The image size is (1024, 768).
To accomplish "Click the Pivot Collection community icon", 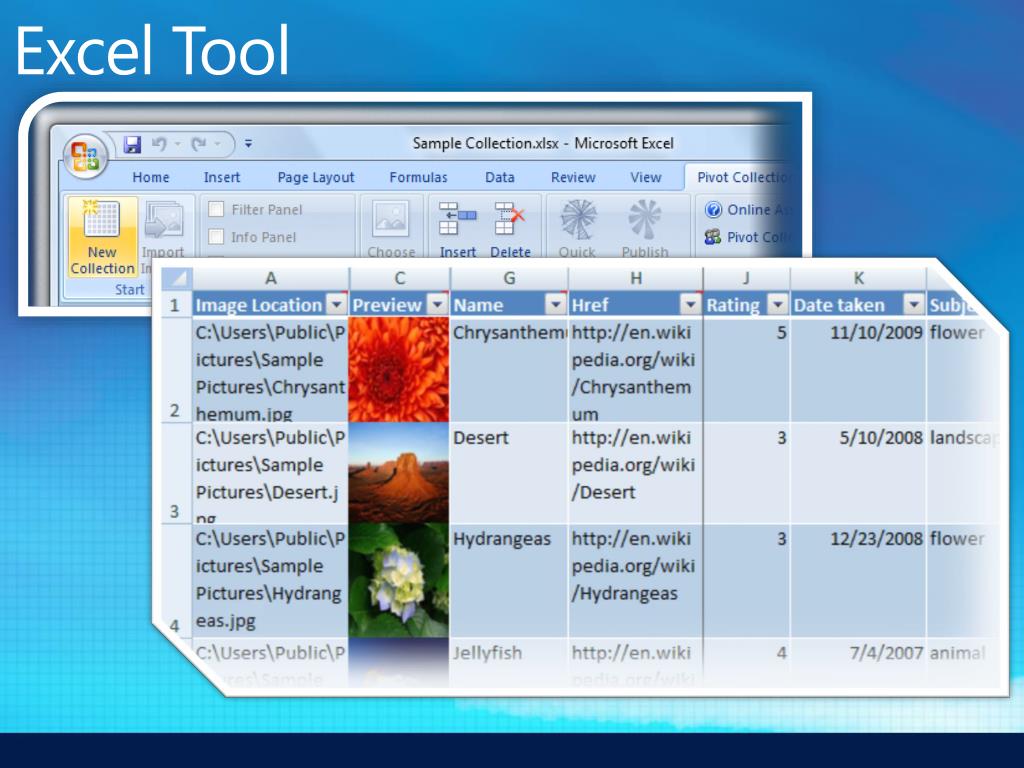I will [x=712, y=236].
